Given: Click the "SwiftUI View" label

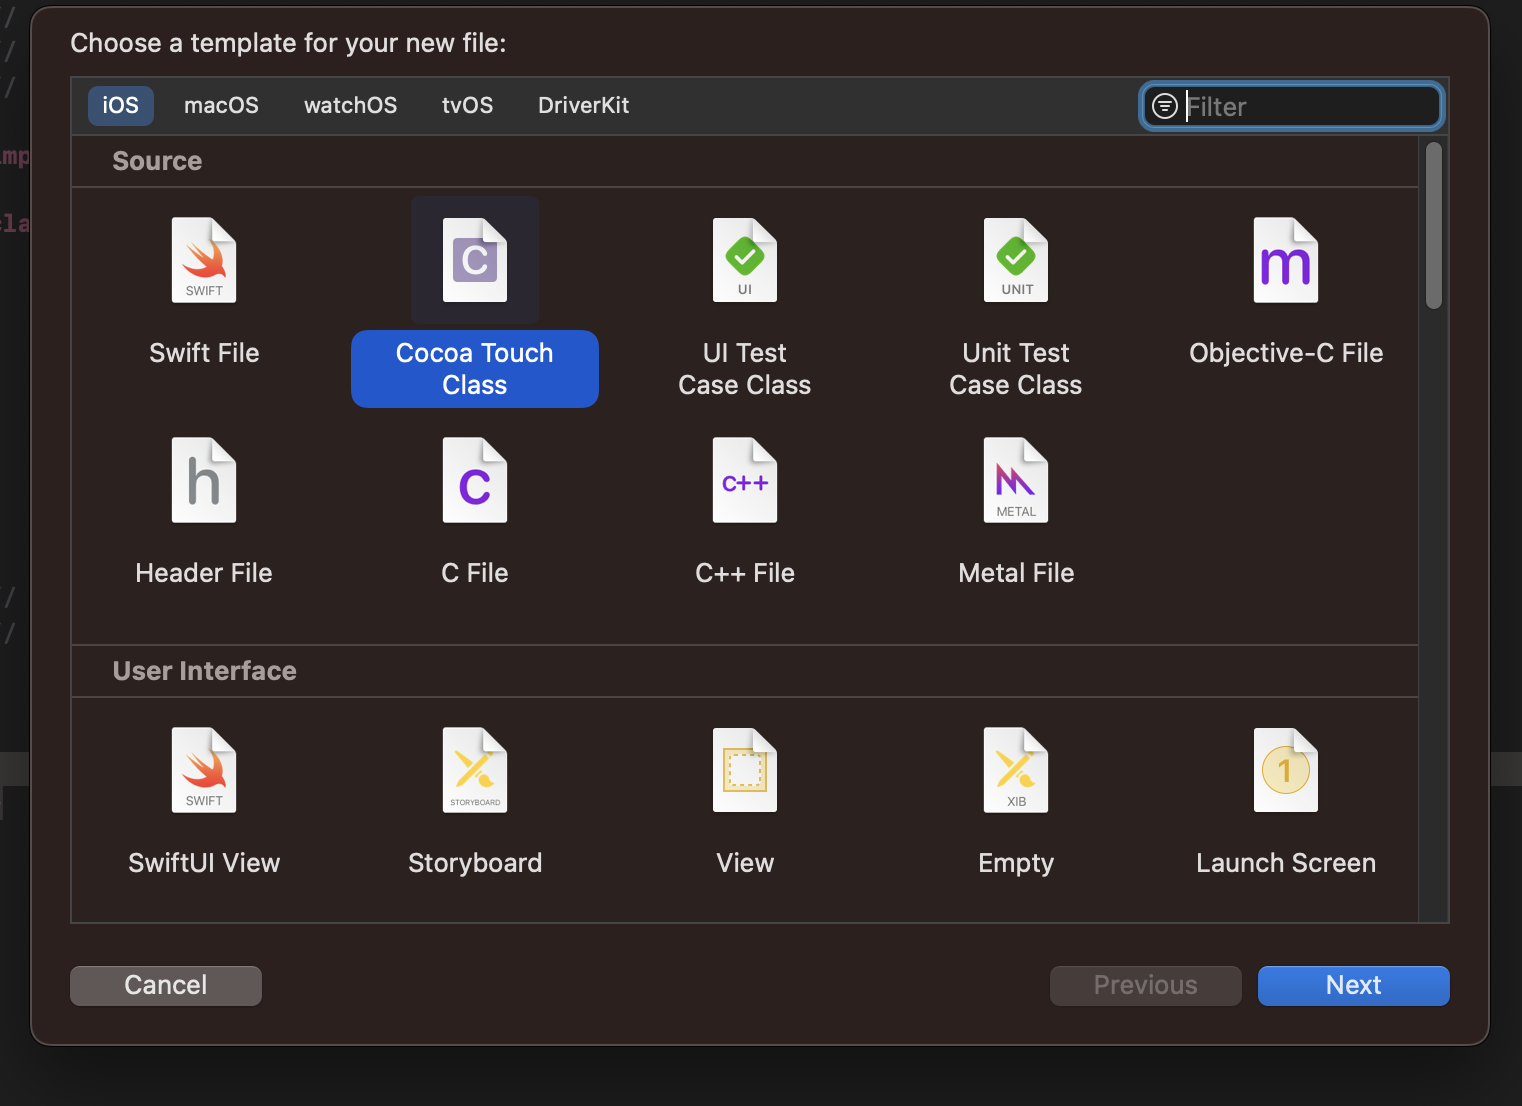Looking at the screenshot, I should pyautogui.click(x=204, y=863).
